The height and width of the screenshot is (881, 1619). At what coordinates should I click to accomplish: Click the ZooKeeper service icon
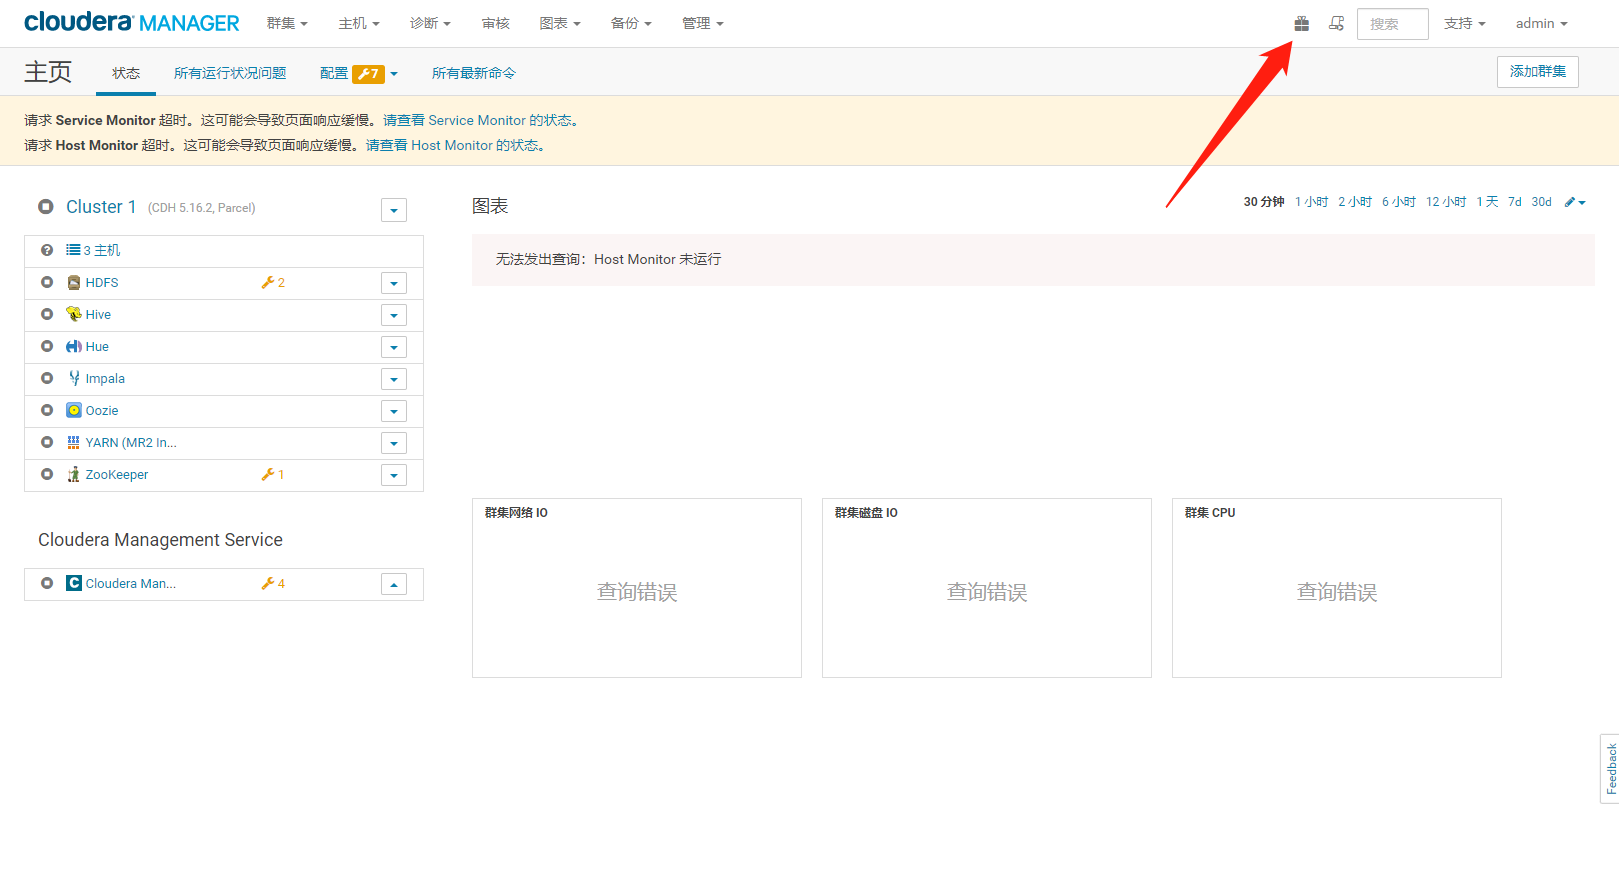tap(74, 474)
